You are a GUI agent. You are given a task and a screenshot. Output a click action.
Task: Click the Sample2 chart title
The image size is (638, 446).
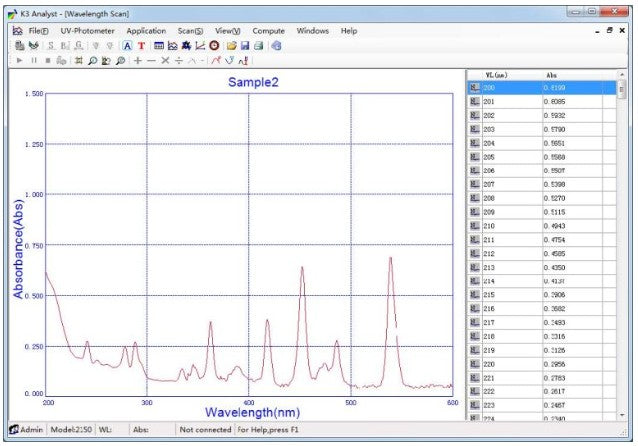(x=253, y=82)
